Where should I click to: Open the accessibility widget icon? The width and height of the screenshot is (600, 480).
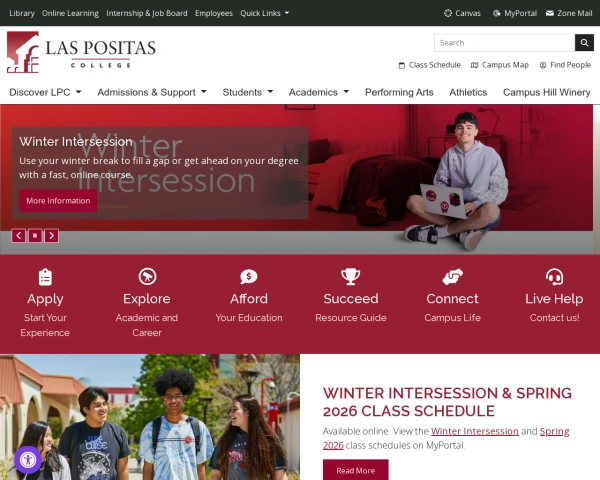pos(28,460)
